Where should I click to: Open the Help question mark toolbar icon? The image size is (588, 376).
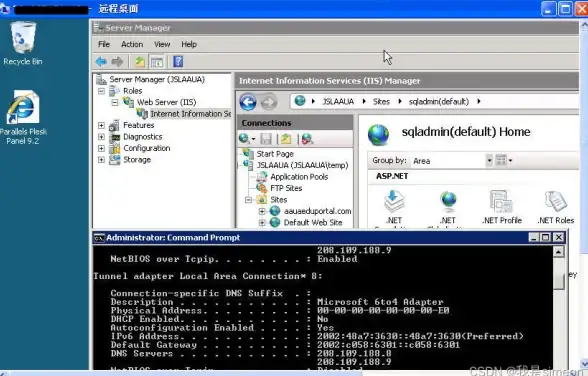(178, 61)
